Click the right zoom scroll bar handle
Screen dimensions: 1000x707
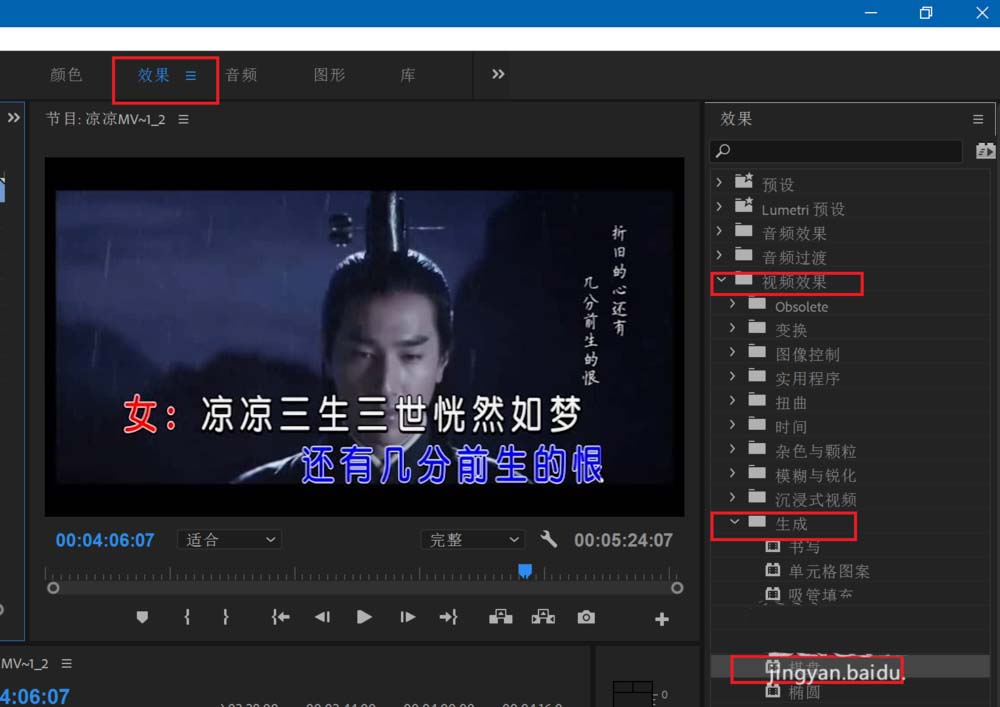point(677,588)
